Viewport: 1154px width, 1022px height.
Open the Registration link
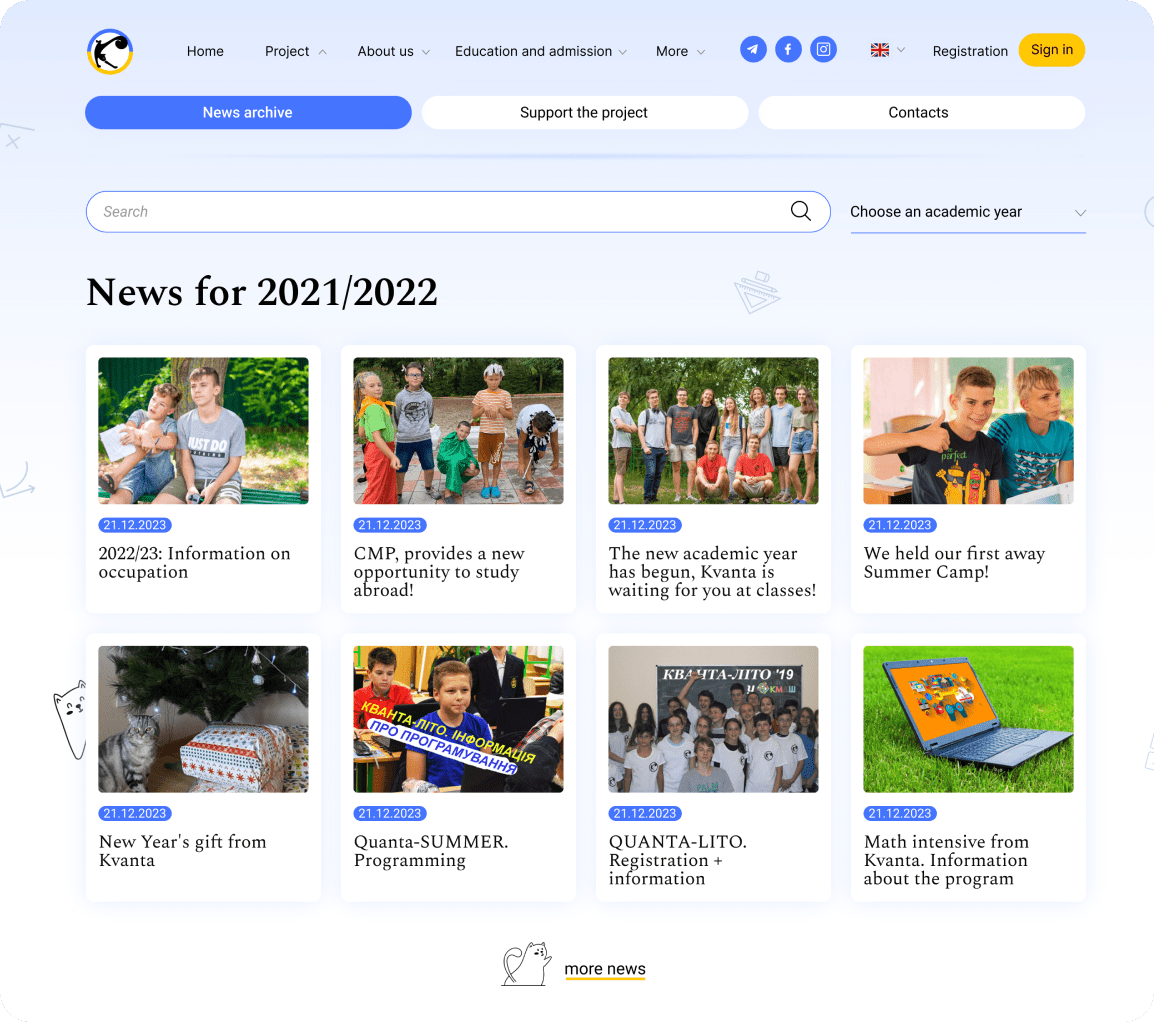970,51
